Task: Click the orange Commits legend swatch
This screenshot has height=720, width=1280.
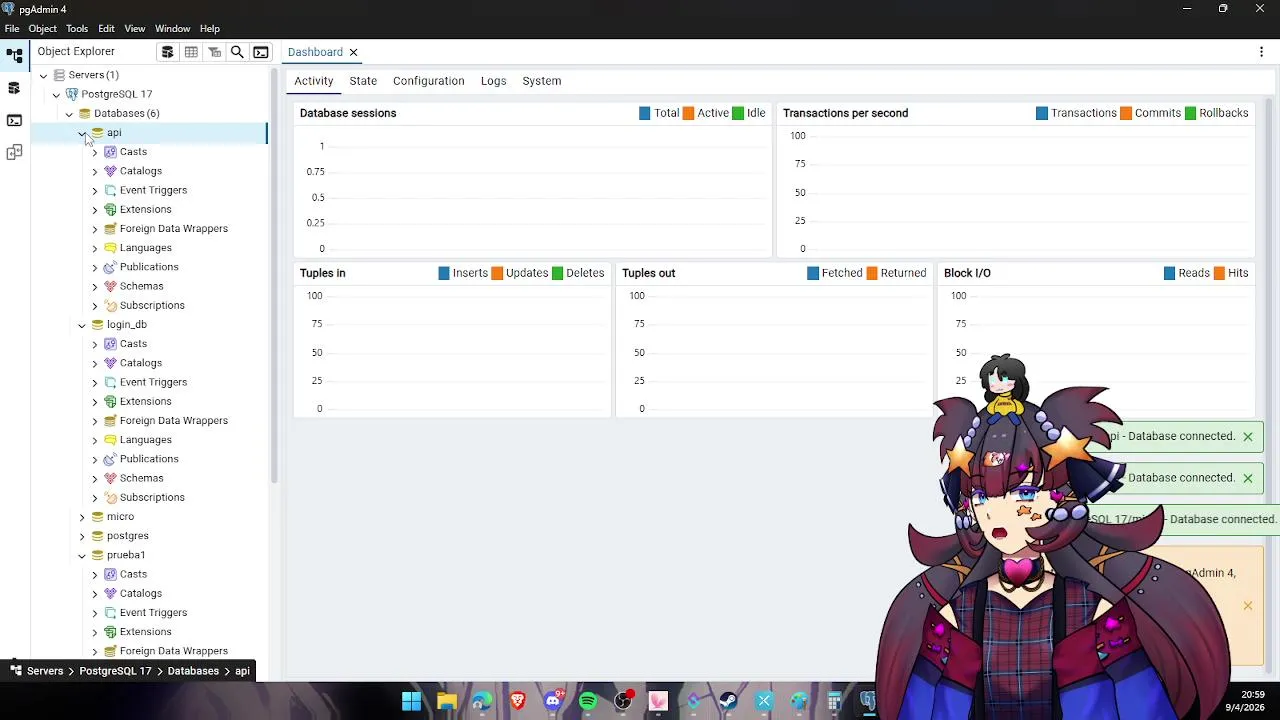Action: point(1126,113)
